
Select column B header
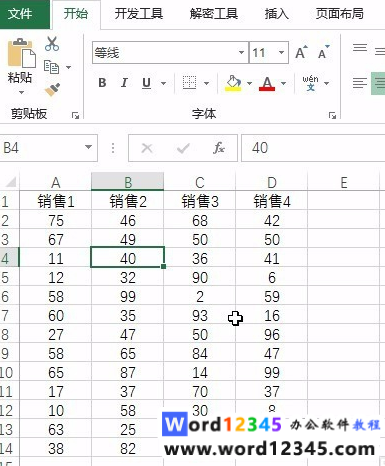pyautogui.click(x=128, y=182)
